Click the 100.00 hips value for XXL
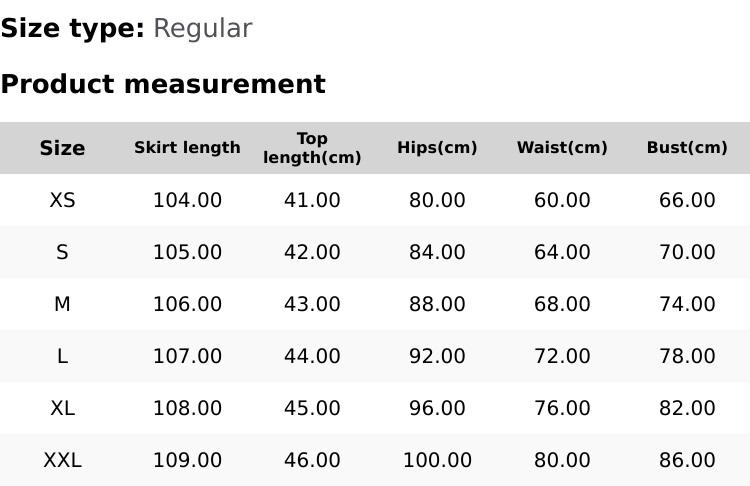The height and width of the screenshot is (486, 750). tap(437, 460)
